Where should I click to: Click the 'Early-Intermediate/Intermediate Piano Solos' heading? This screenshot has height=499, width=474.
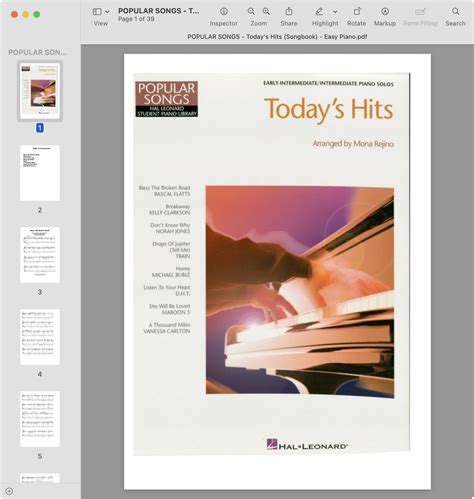(x=328, y=83)
